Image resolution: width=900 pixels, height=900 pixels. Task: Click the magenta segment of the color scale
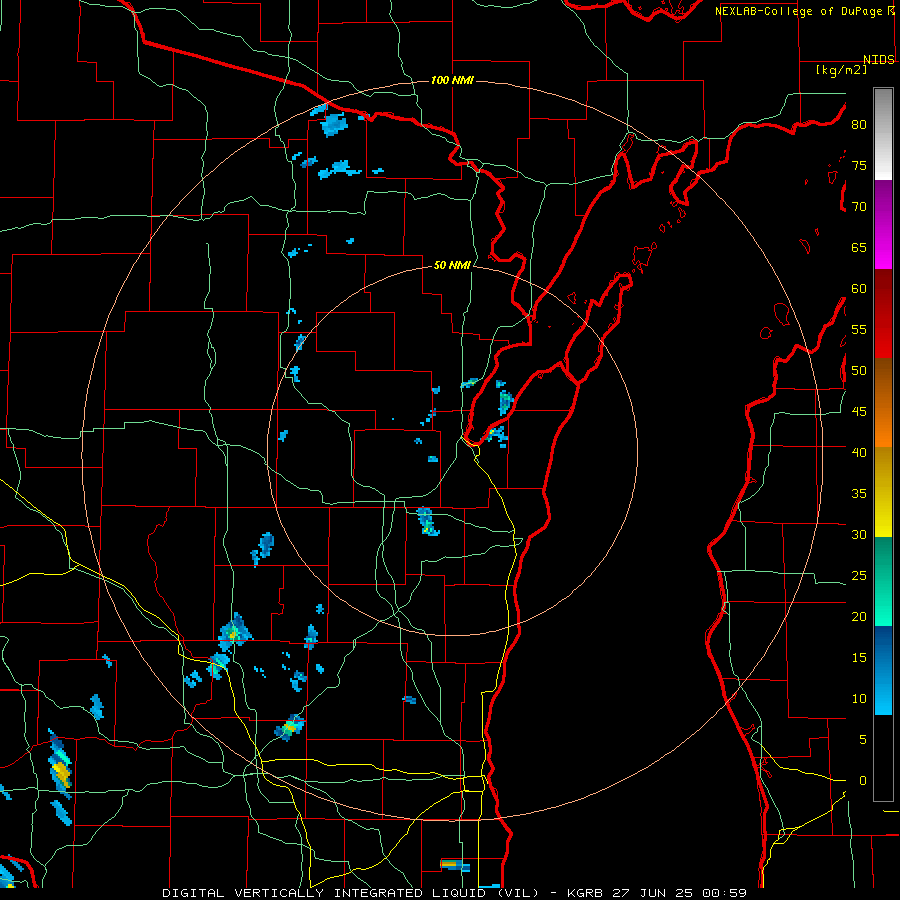[883, 225]
